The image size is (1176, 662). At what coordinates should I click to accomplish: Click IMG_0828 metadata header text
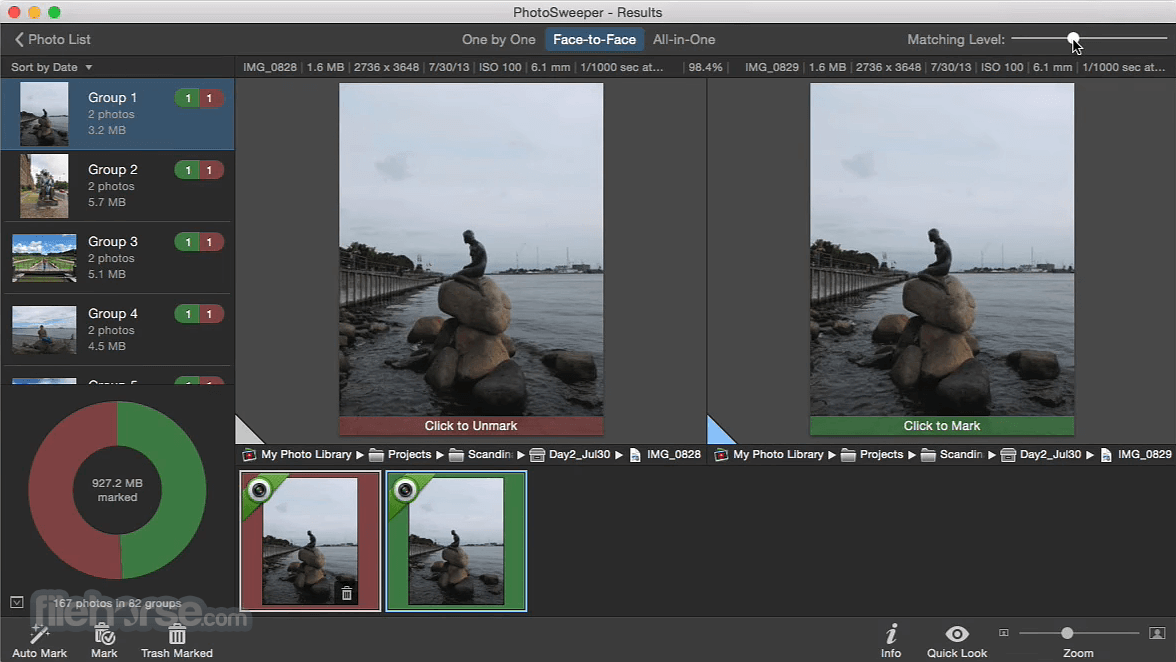point(453,67)
